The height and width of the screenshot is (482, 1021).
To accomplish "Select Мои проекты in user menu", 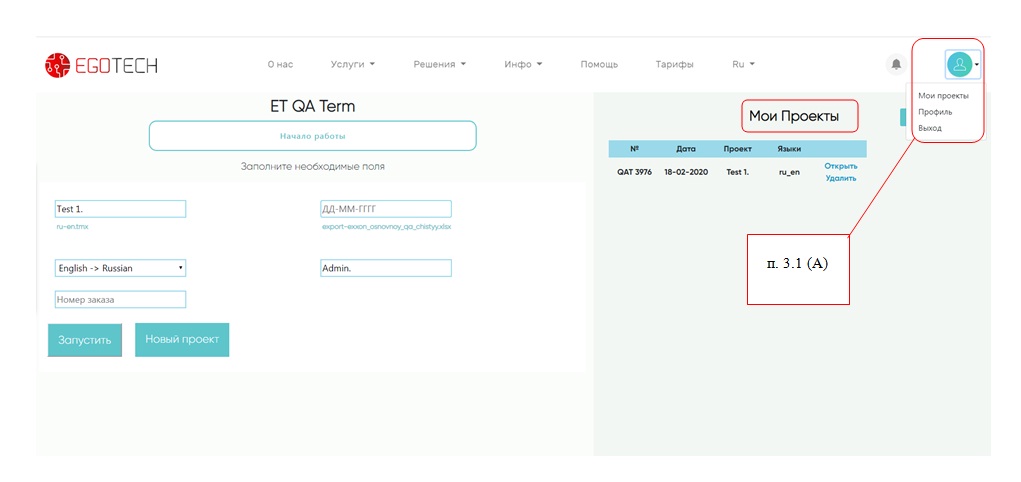I will [x=943, y=96].
